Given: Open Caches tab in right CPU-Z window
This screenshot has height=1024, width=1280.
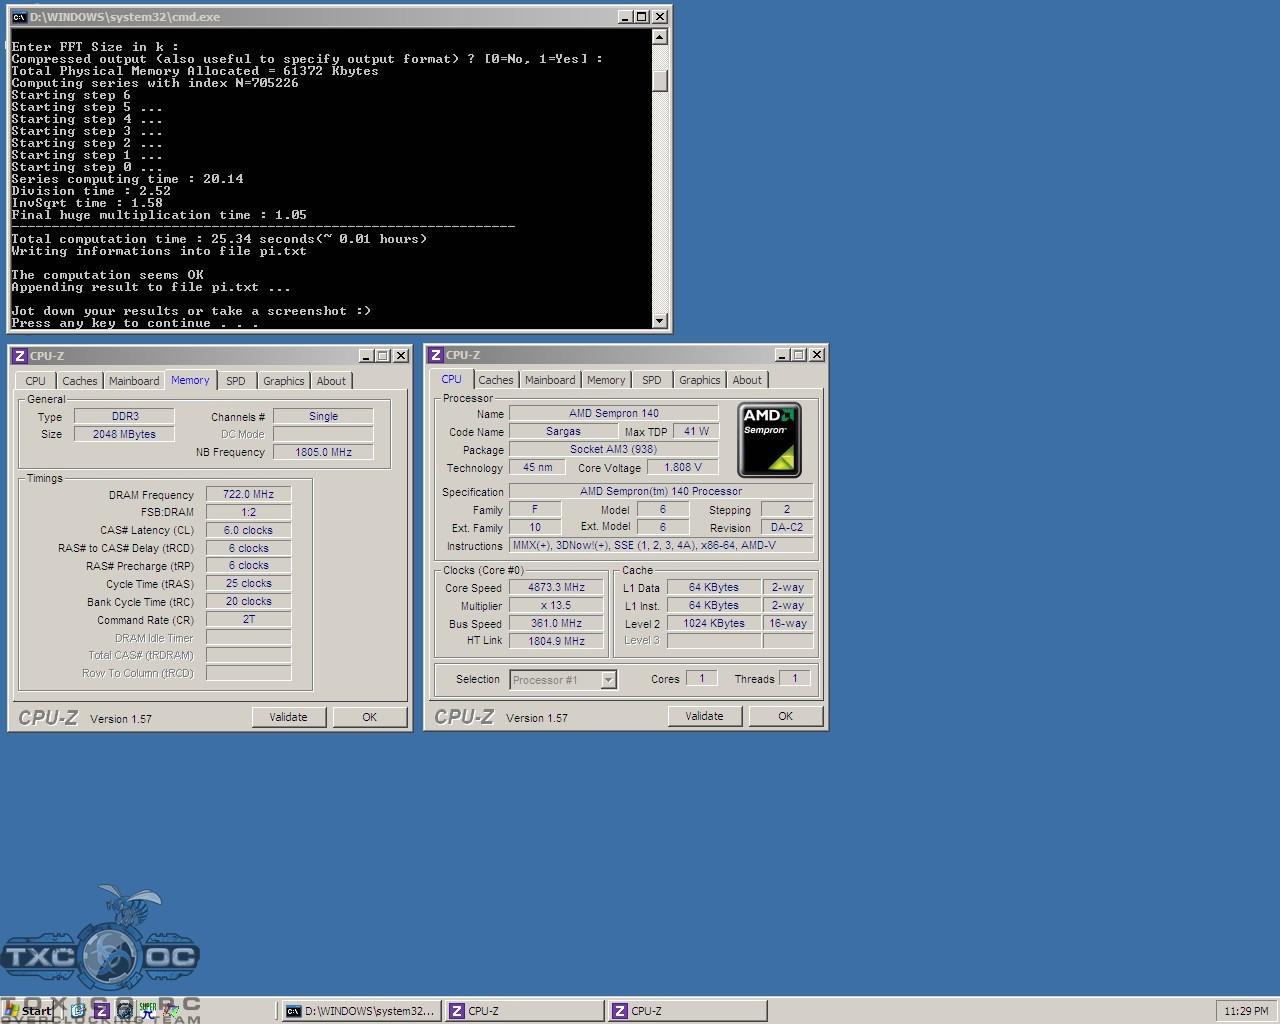Looking at the screenshot, I should click(x=496, y=380).
